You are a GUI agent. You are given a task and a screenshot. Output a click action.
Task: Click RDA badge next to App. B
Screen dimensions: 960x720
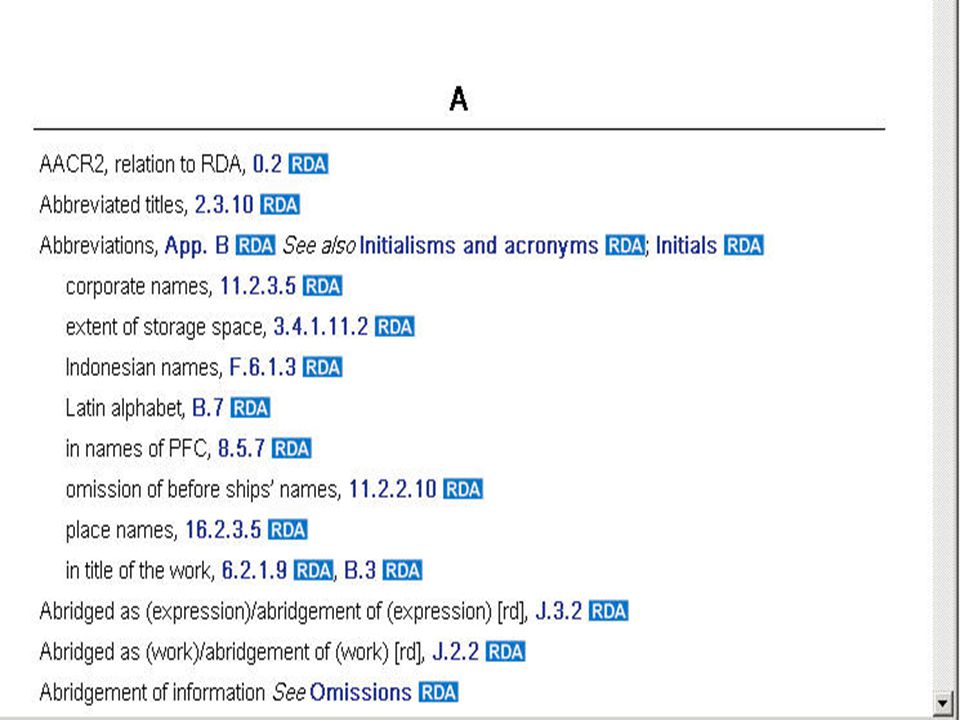point(256,246)
